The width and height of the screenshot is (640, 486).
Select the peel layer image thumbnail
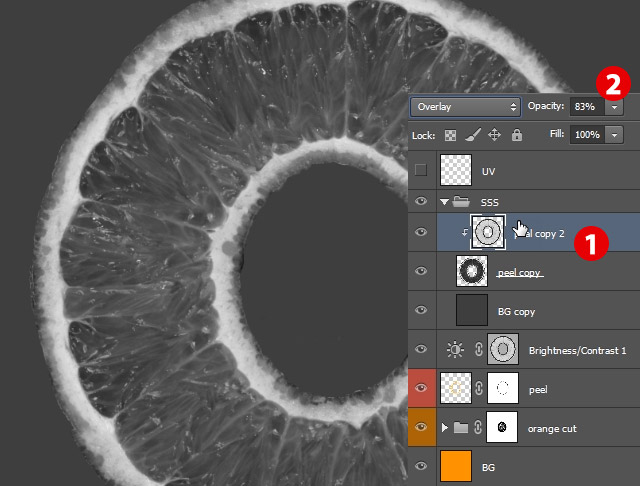click(x=456, y=388)
